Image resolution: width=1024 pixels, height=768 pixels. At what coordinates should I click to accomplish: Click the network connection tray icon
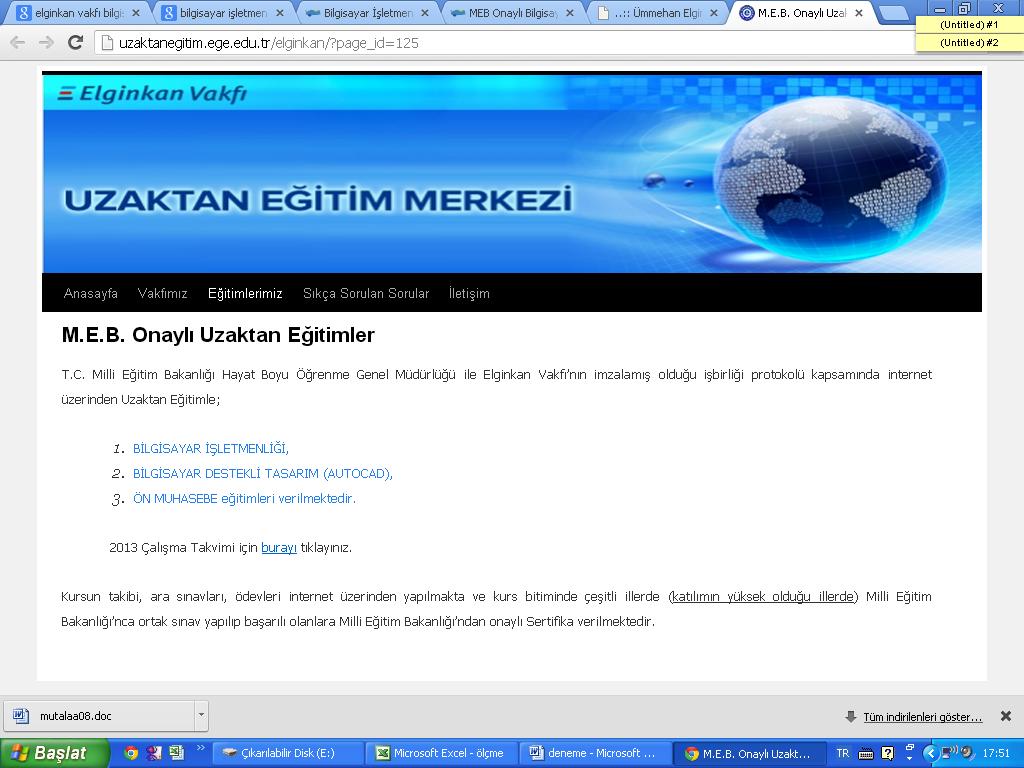click(948, 752)
